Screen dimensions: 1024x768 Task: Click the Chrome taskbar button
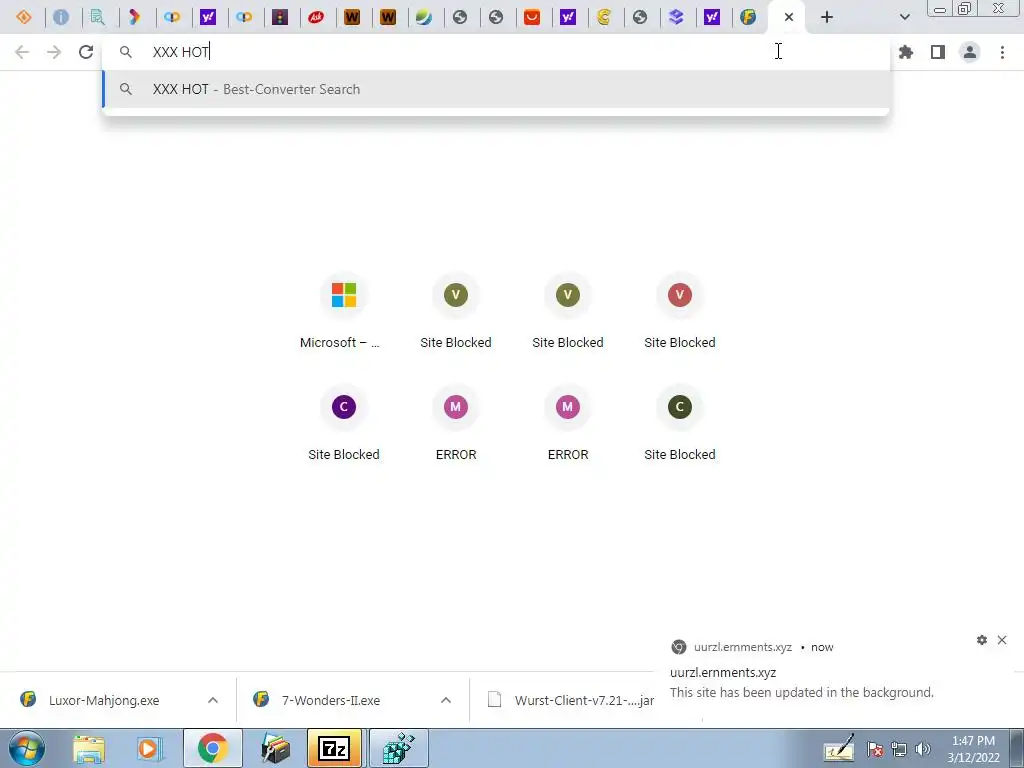click(212, 748)
